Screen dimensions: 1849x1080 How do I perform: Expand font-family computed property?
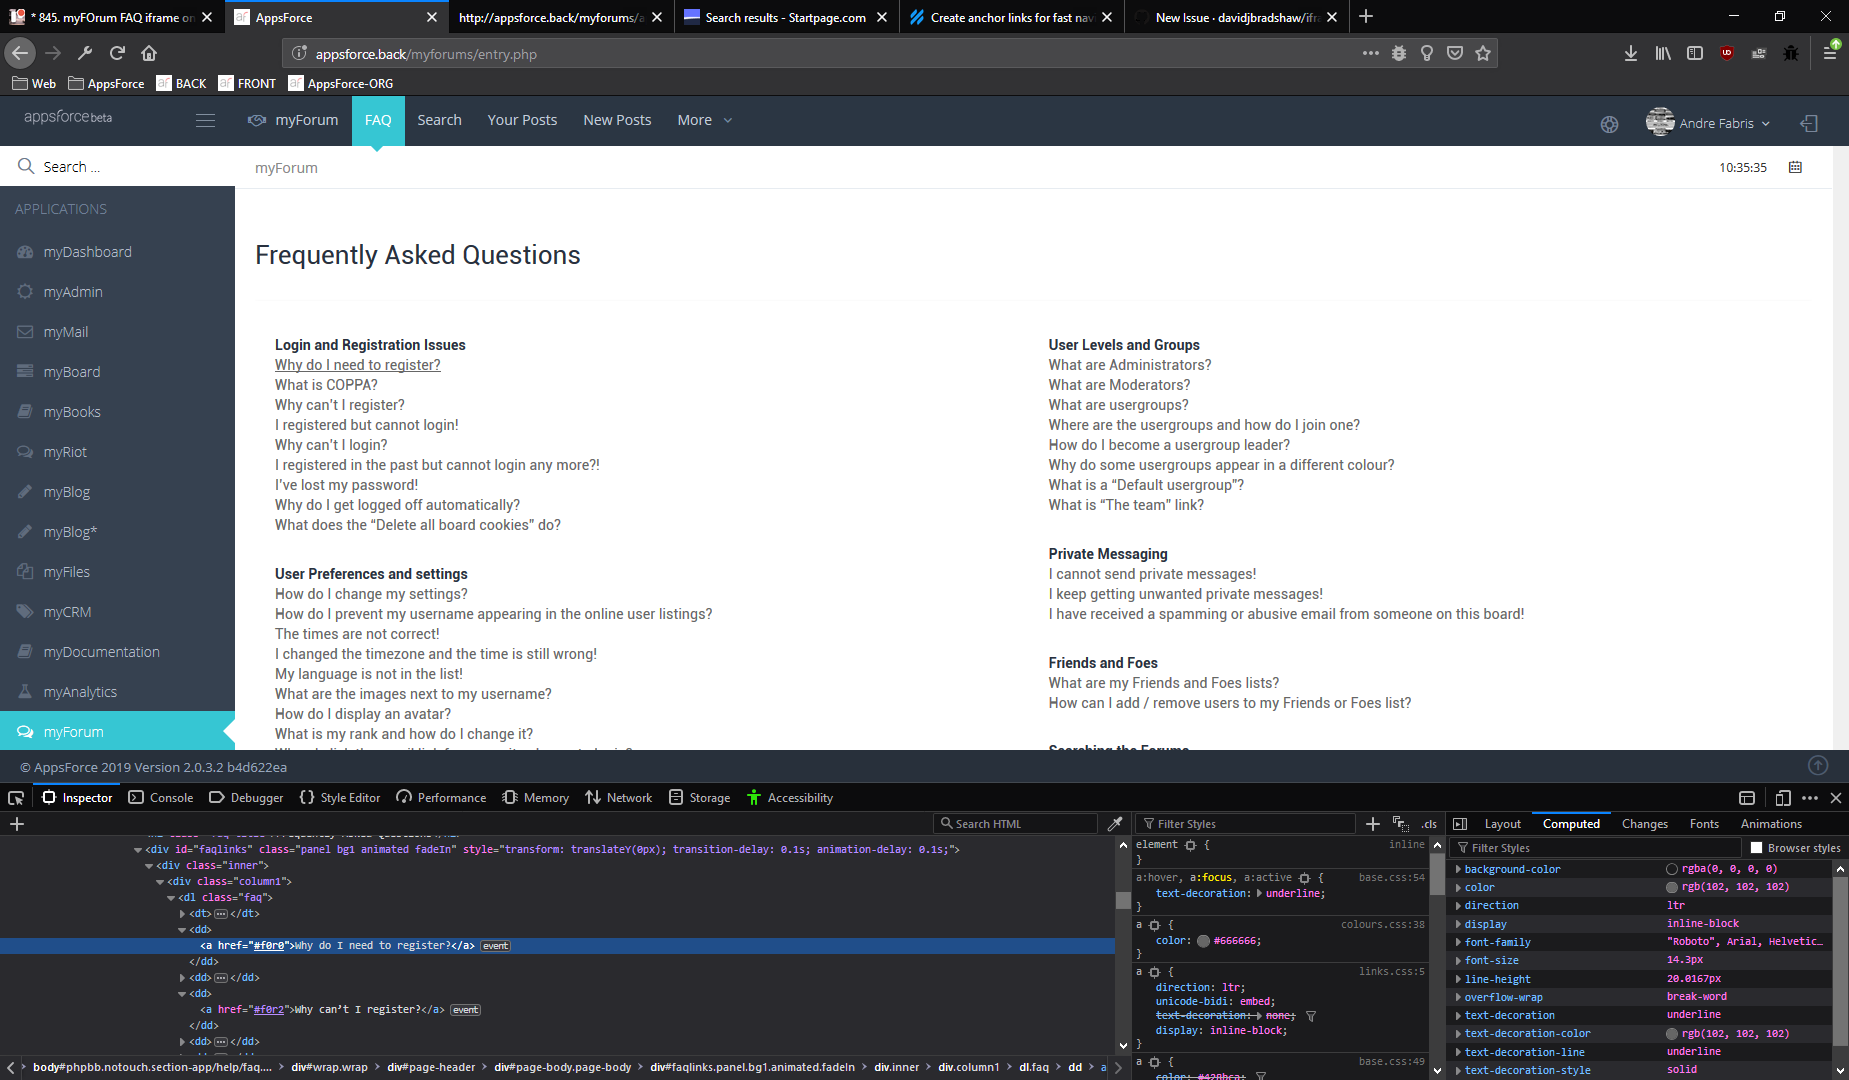[1458, 942]
